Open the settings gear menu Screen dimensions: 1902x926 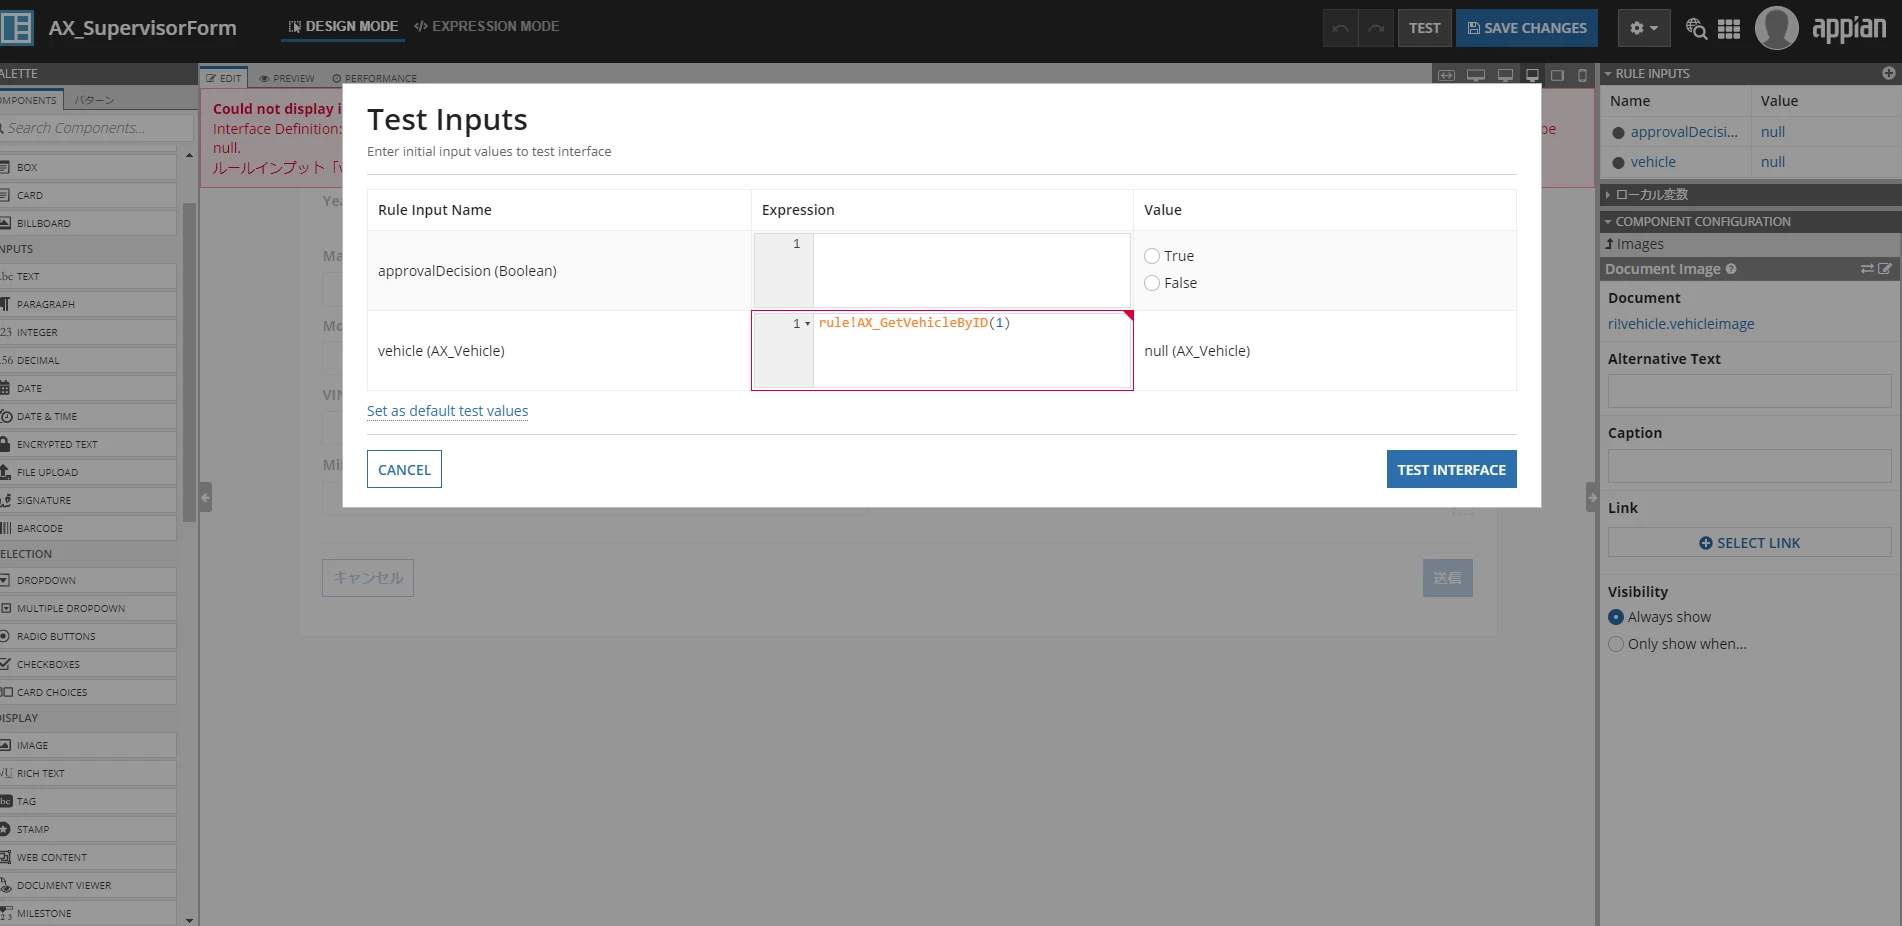click(x=1643, y=28)
